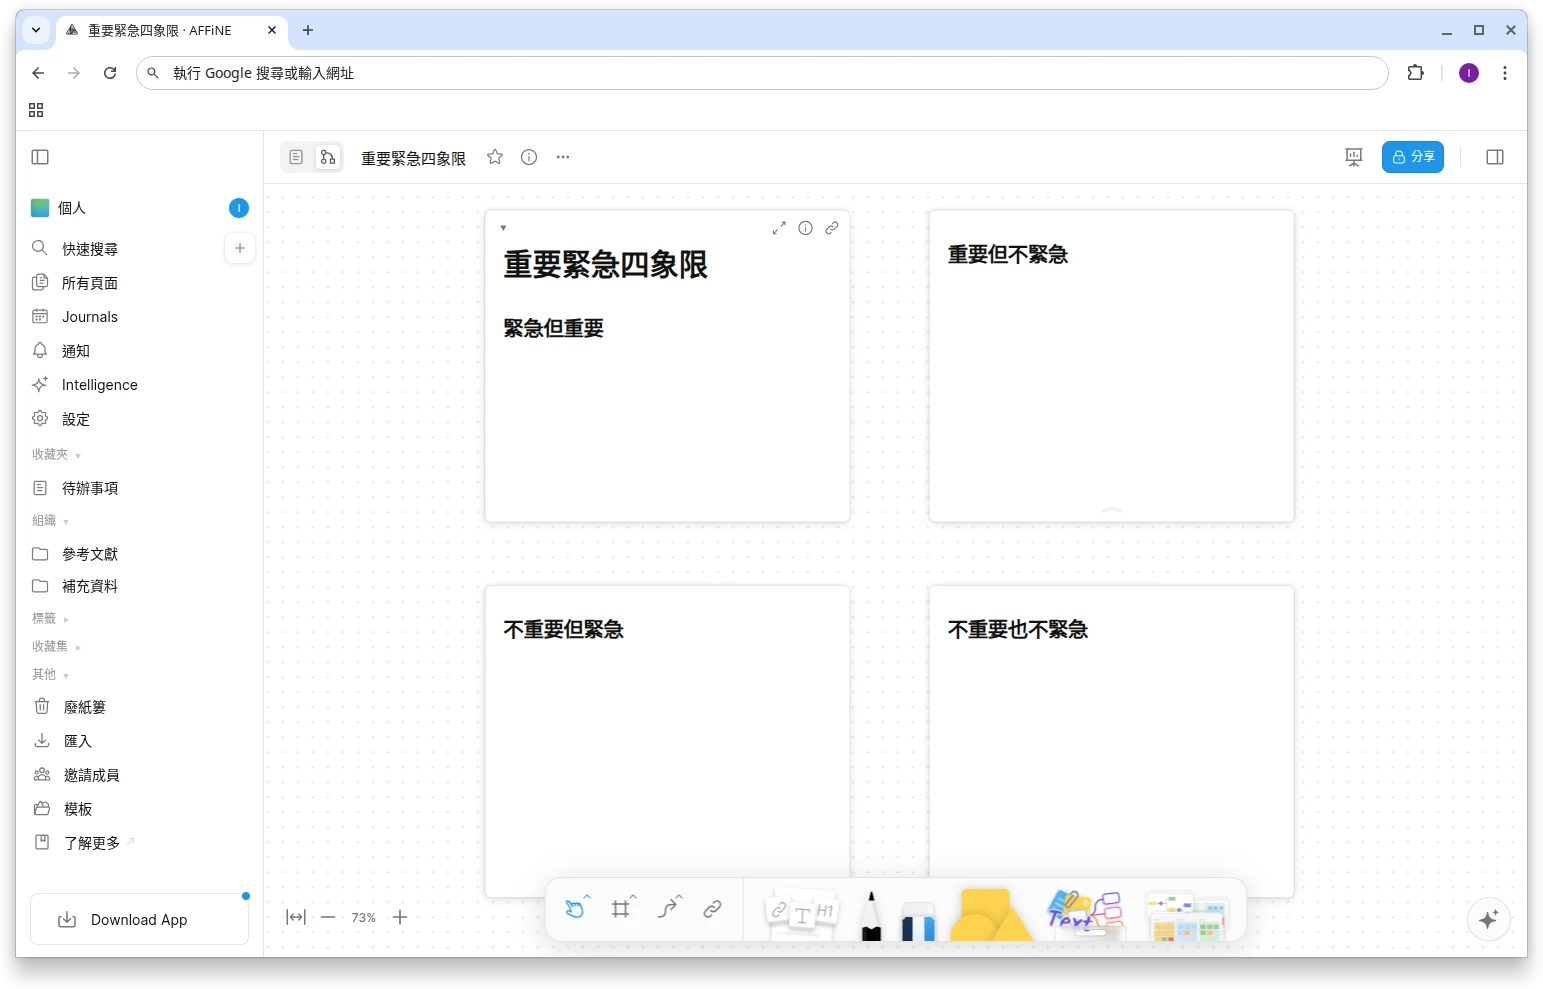Viewport: 1543px width, 989px height.
Task: Open the Journals page
Action: 90,317
